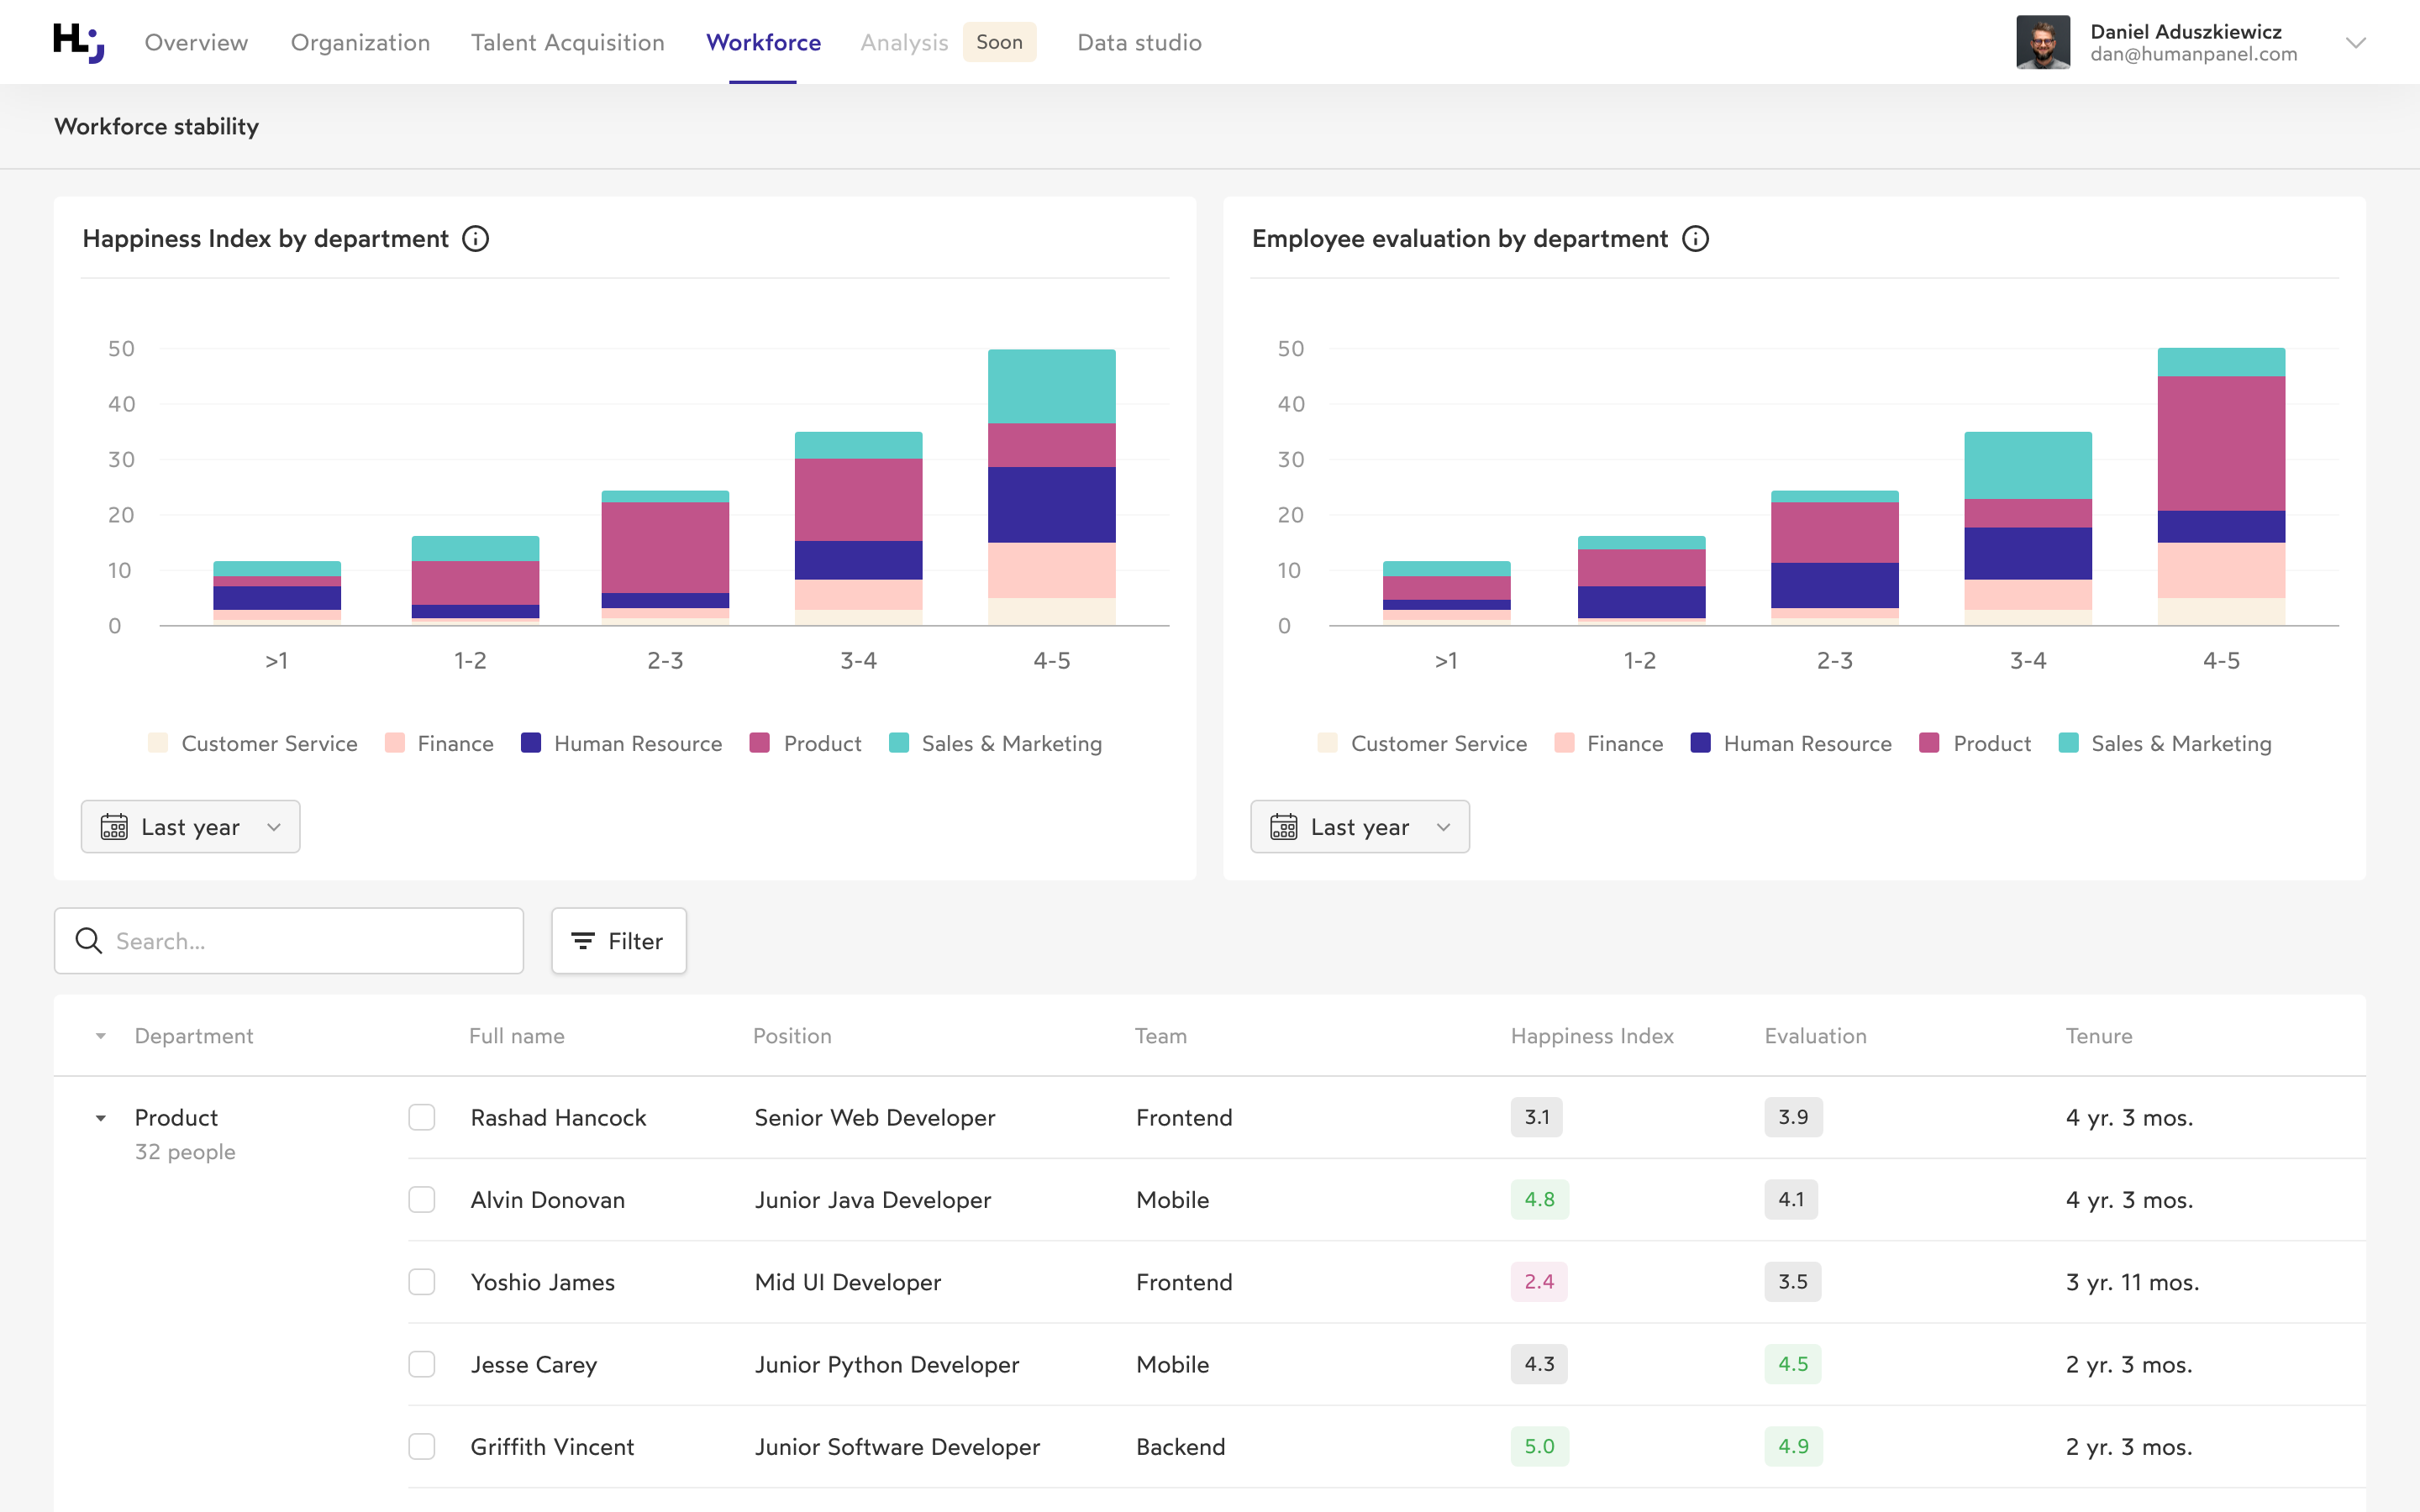Click the HumanPanel logo icon
2420x1512 pixels.
tap(78, 42)
